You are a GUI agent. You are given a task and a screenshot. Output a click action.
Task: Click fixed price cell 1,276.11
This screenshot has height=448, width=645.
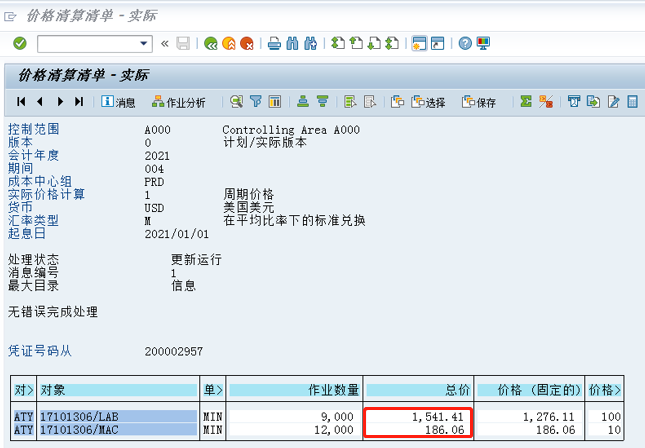(548, 417)
